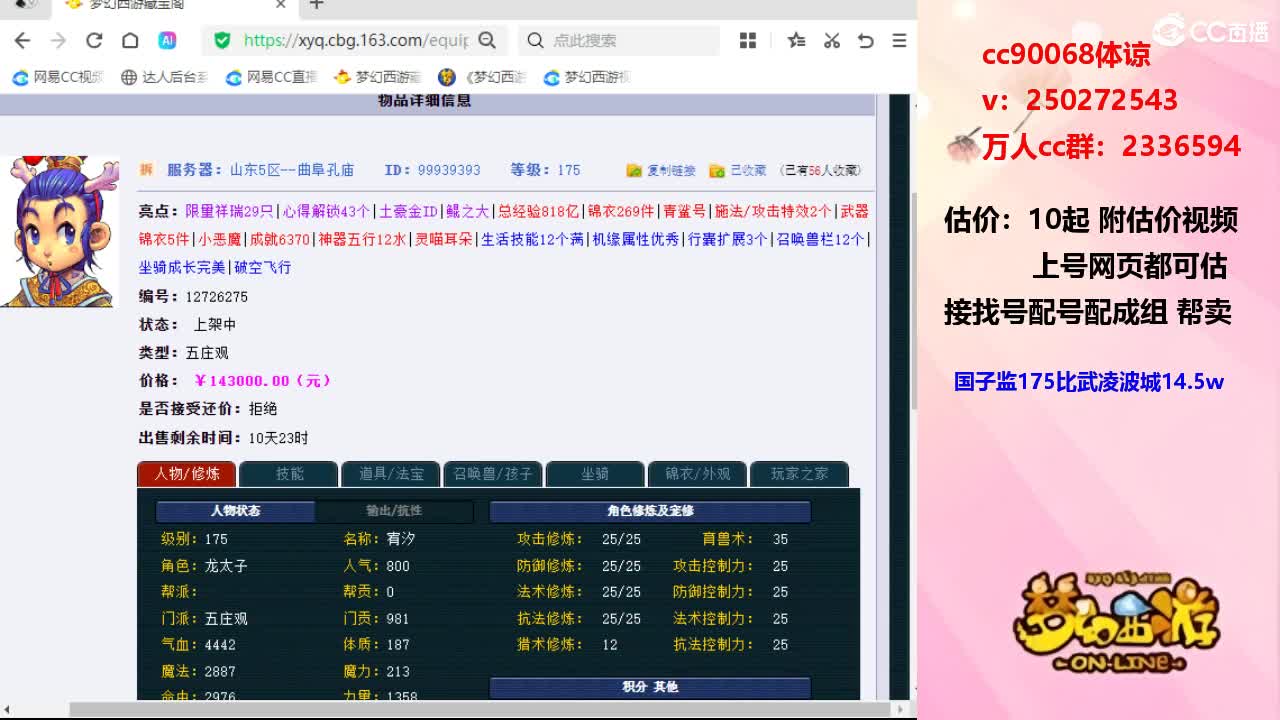The image size is (1280, 720).
Task: Focus the 点此搜索 search box
Action: click(x=620, y=40)
